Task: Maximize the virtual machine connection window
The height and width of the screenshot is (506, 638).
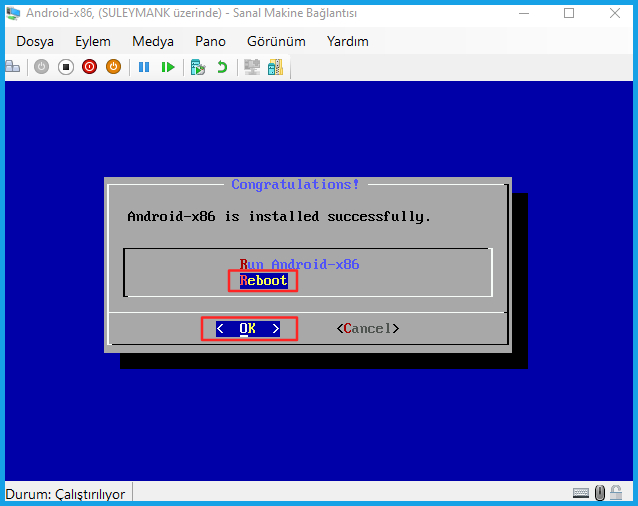Action: (x=569, y=13)
